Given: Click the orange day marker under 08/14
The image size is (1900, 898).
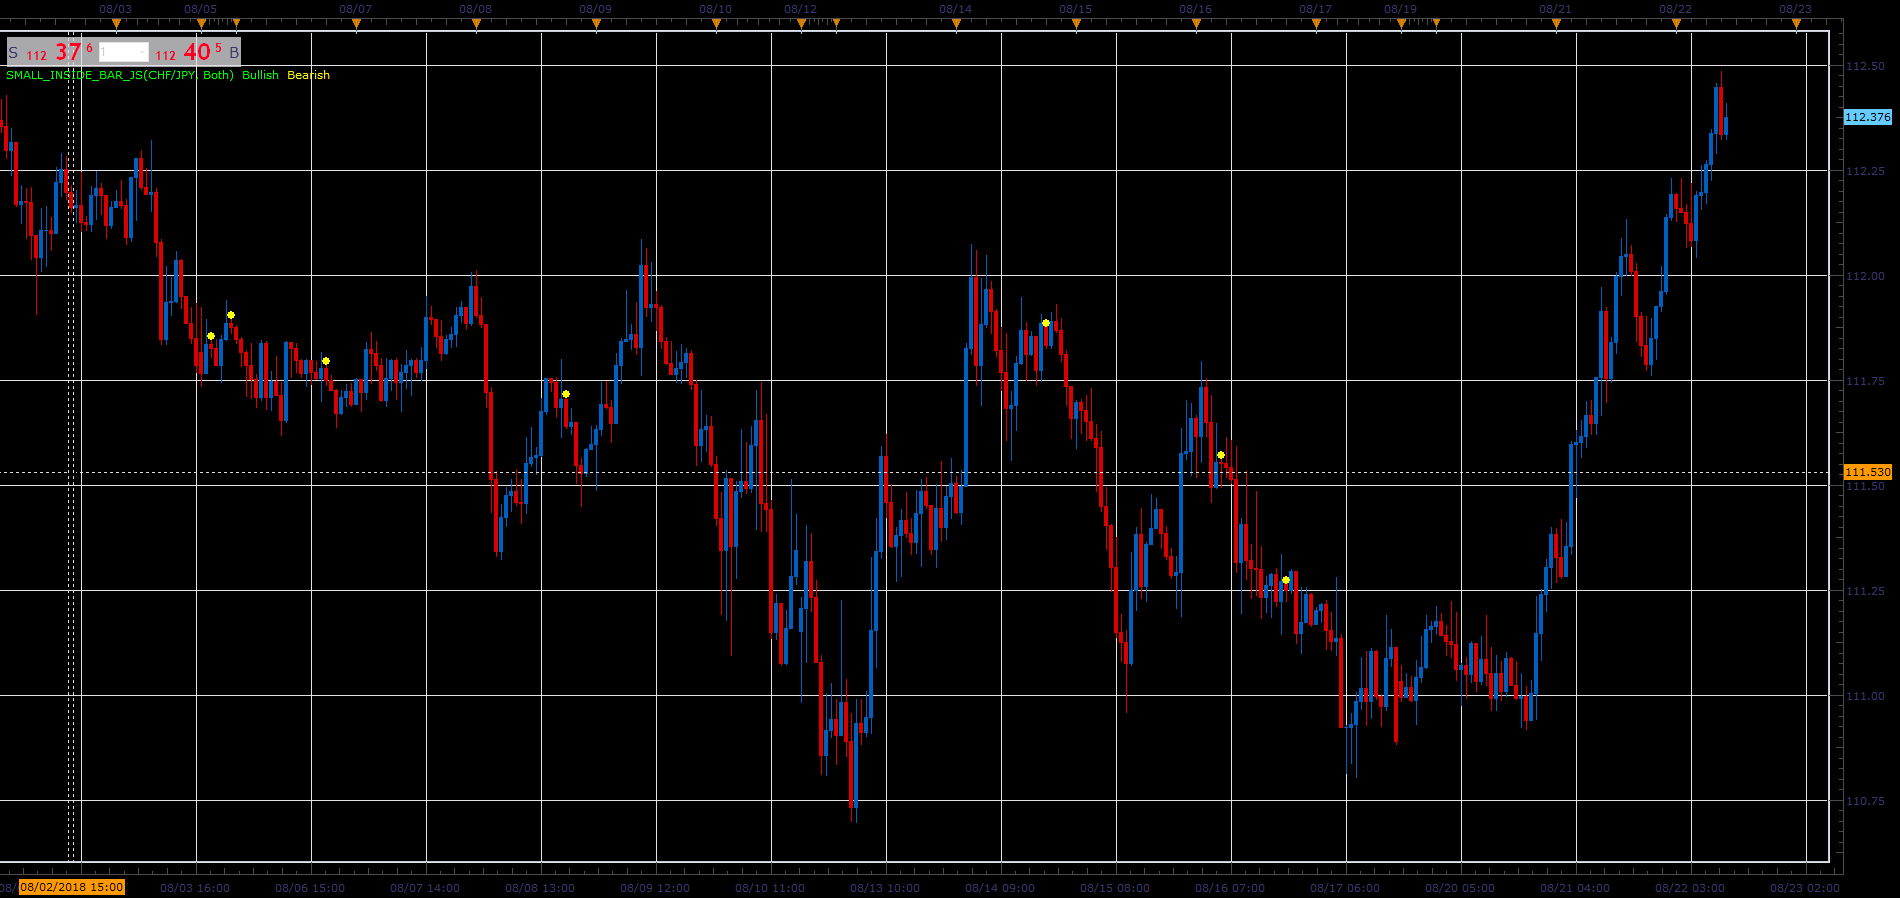Looking at the screenshot, I should point(956,23).
